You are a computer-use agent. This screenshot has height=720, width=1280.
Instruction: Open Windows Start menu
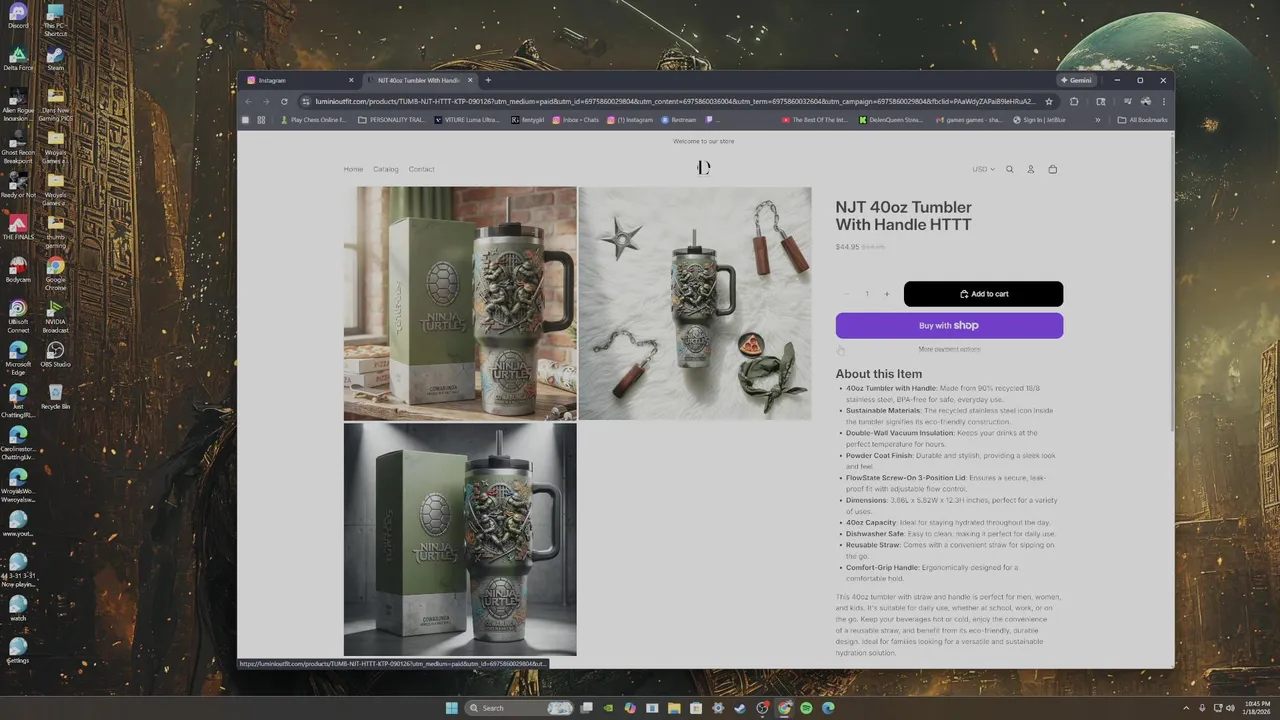click(451, 708)
